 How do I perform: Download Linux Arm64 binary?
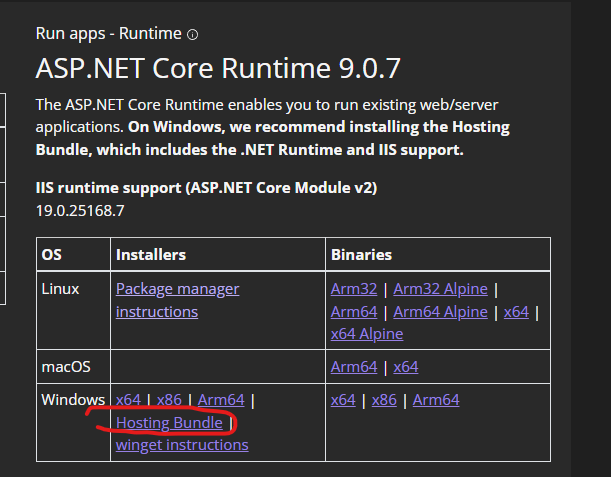tap(354, 312)
